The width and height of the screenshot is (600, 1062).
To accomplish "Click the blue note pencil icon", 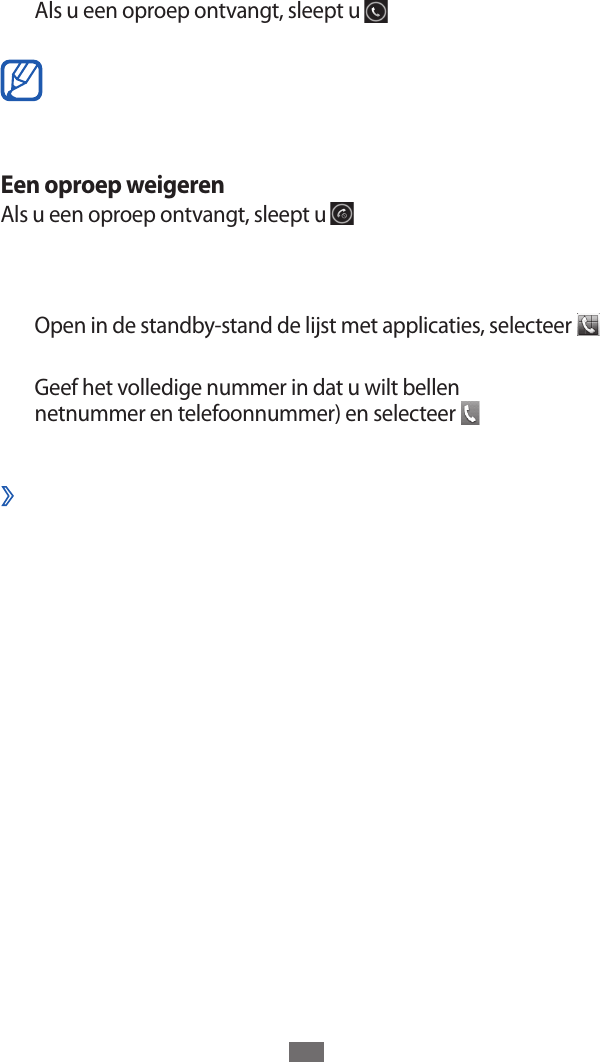I will (x=22, y=81).
